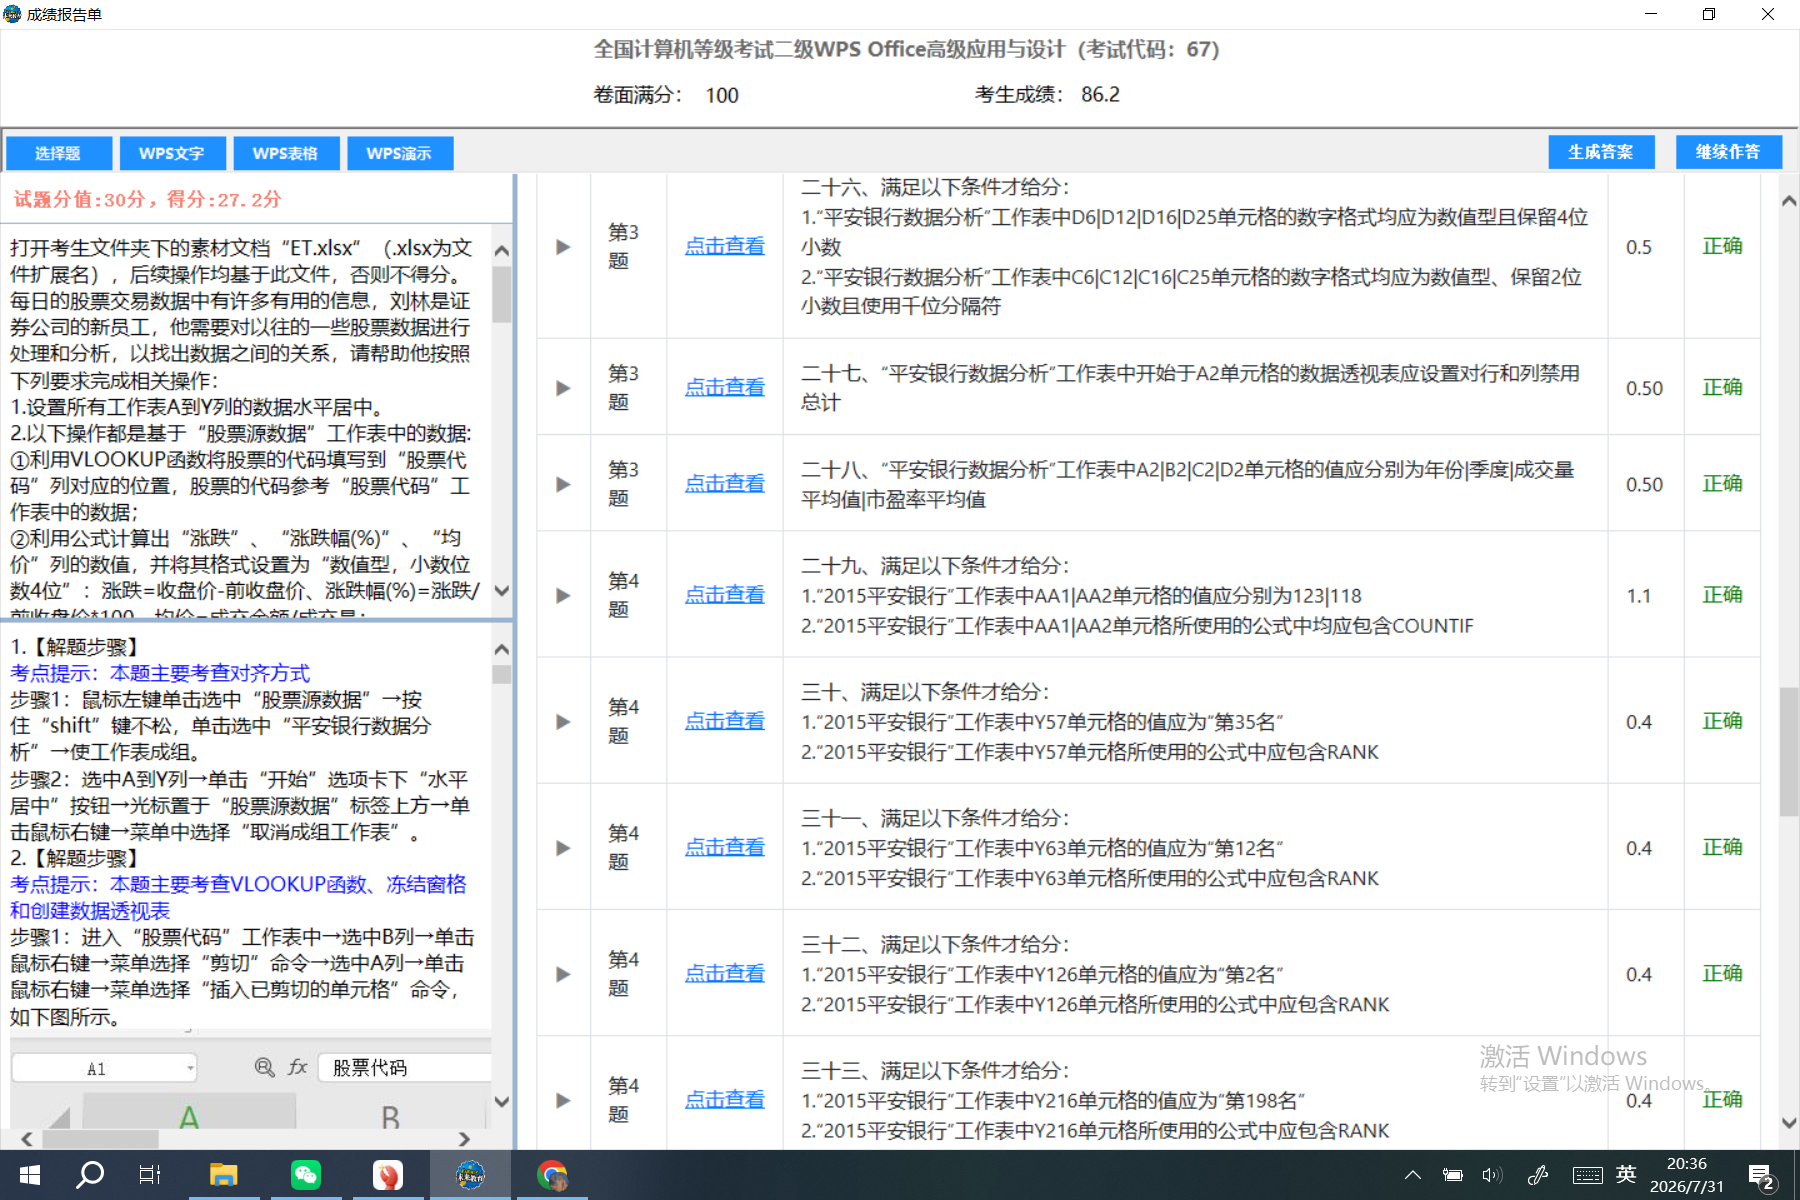Click the 考生成绩 value 86.2
Viewport: 1800px width, 1200px height.
1100,95
